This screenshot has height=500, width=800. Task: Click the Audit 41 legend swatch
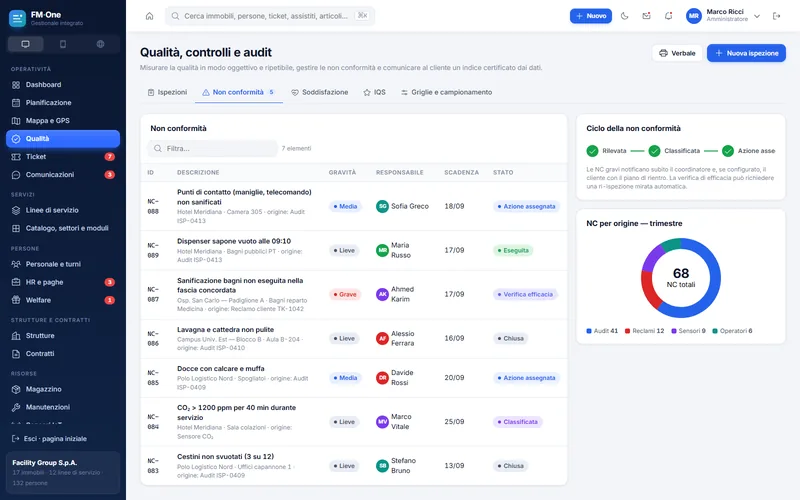coord(589,331)
